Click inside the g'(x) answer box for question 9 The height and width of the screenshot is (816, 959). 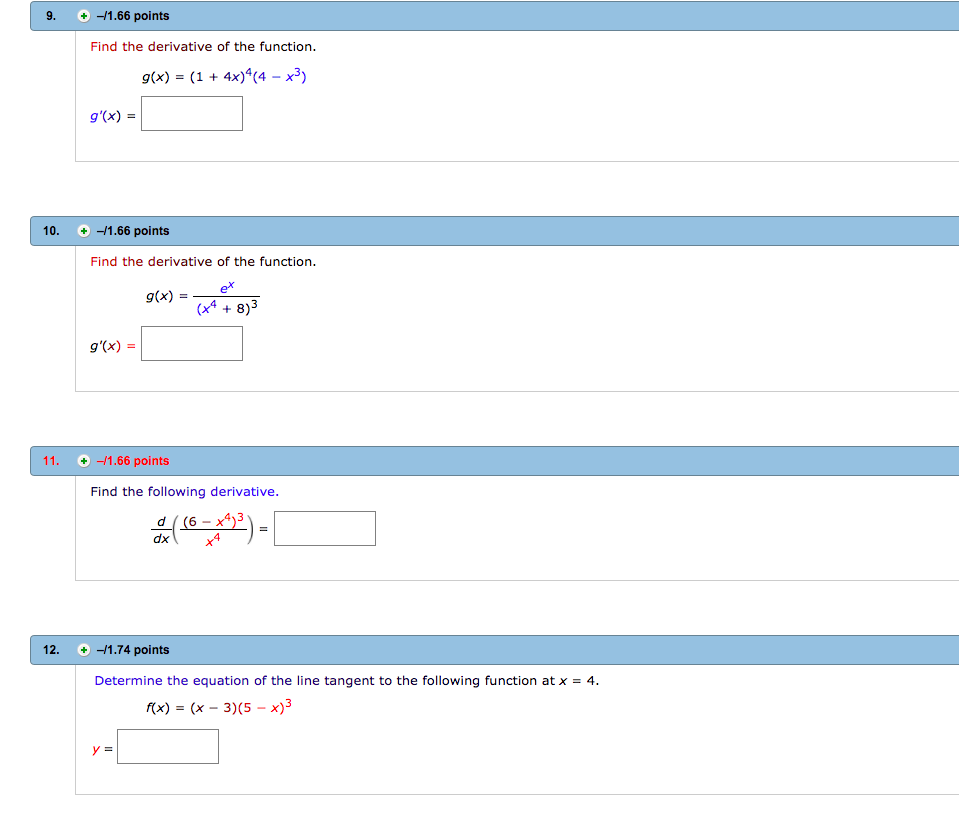point(191,113)
